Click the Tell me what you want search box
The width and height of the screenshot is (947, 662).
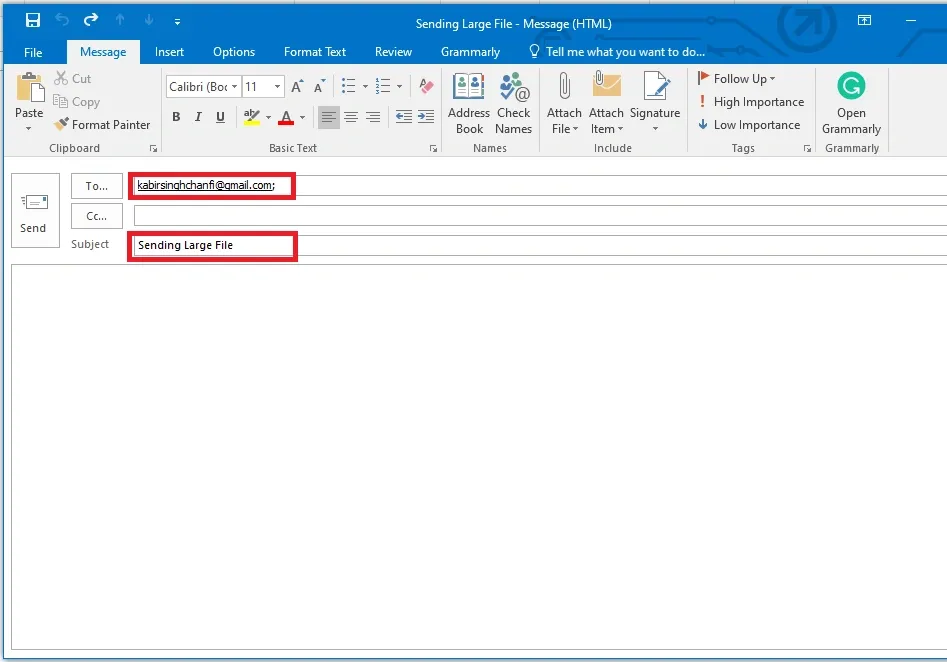tap(617, 52)
